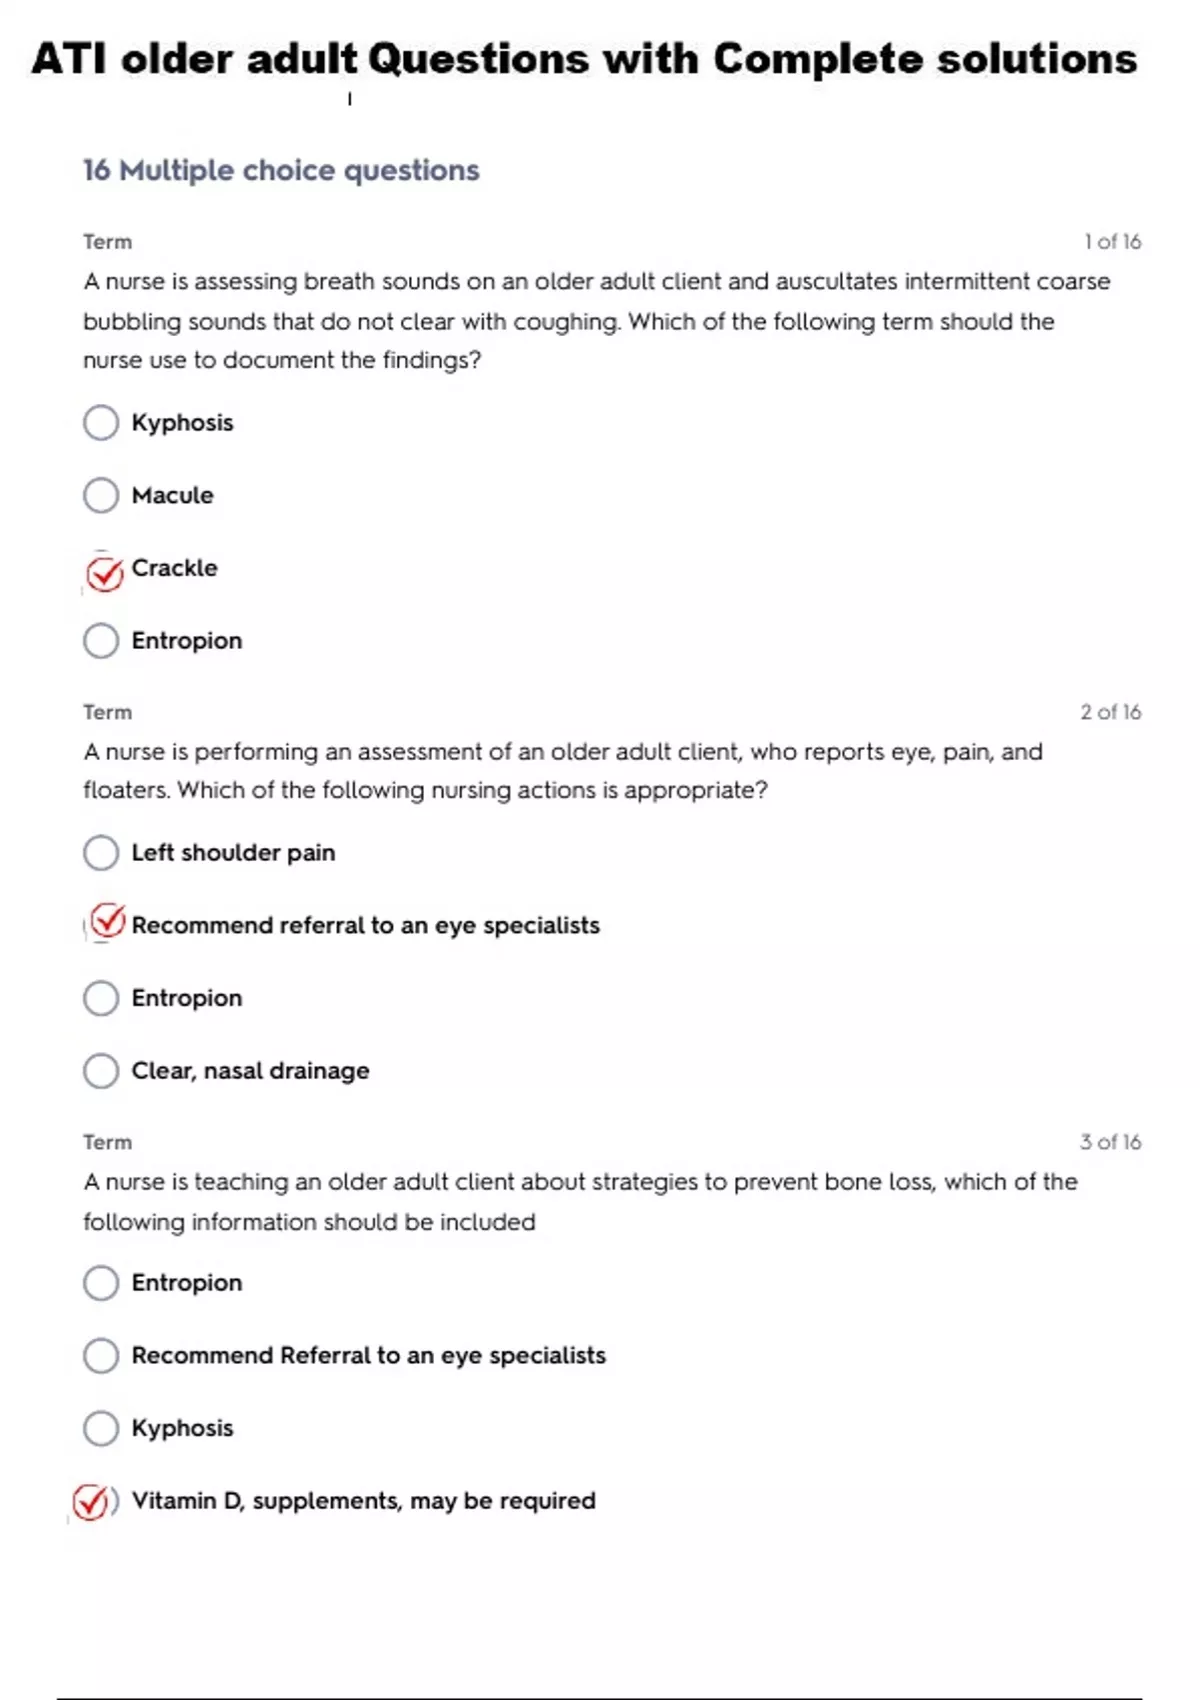Click the bone loss prevention question text

point(580,1201)
